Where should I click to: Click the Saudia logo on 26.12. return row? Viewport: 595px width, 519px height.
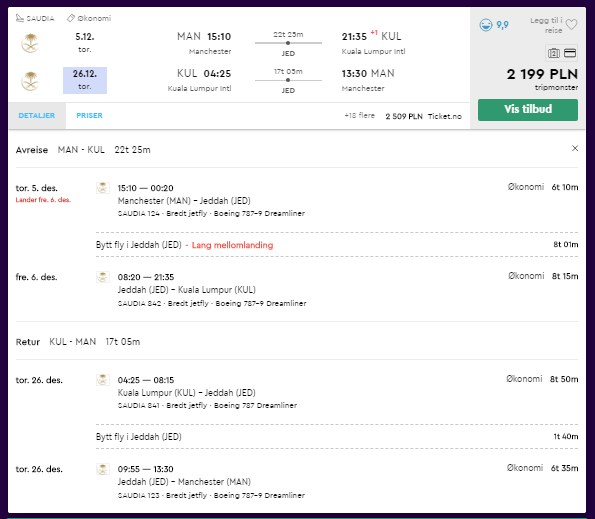(30, 80)
